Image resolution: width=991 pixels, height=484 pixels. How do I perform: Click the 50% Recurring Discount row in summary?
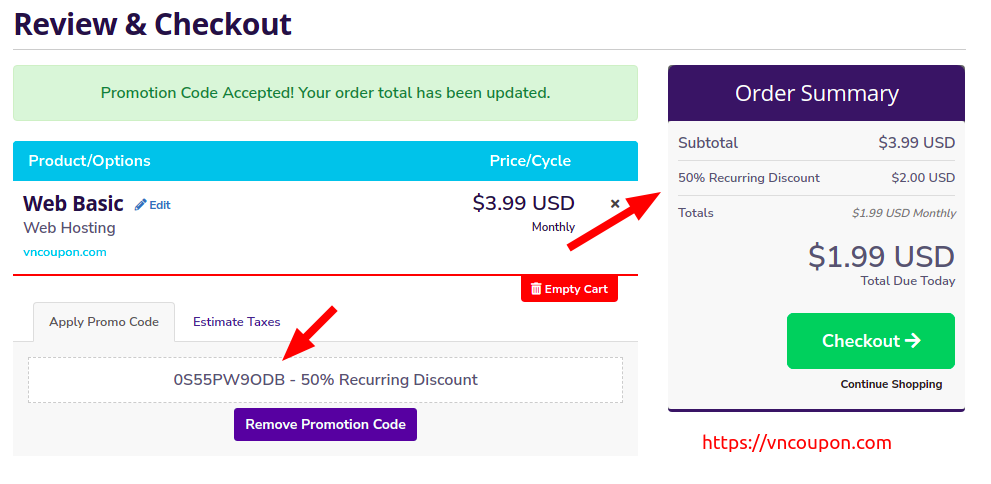tap(817, 178)
